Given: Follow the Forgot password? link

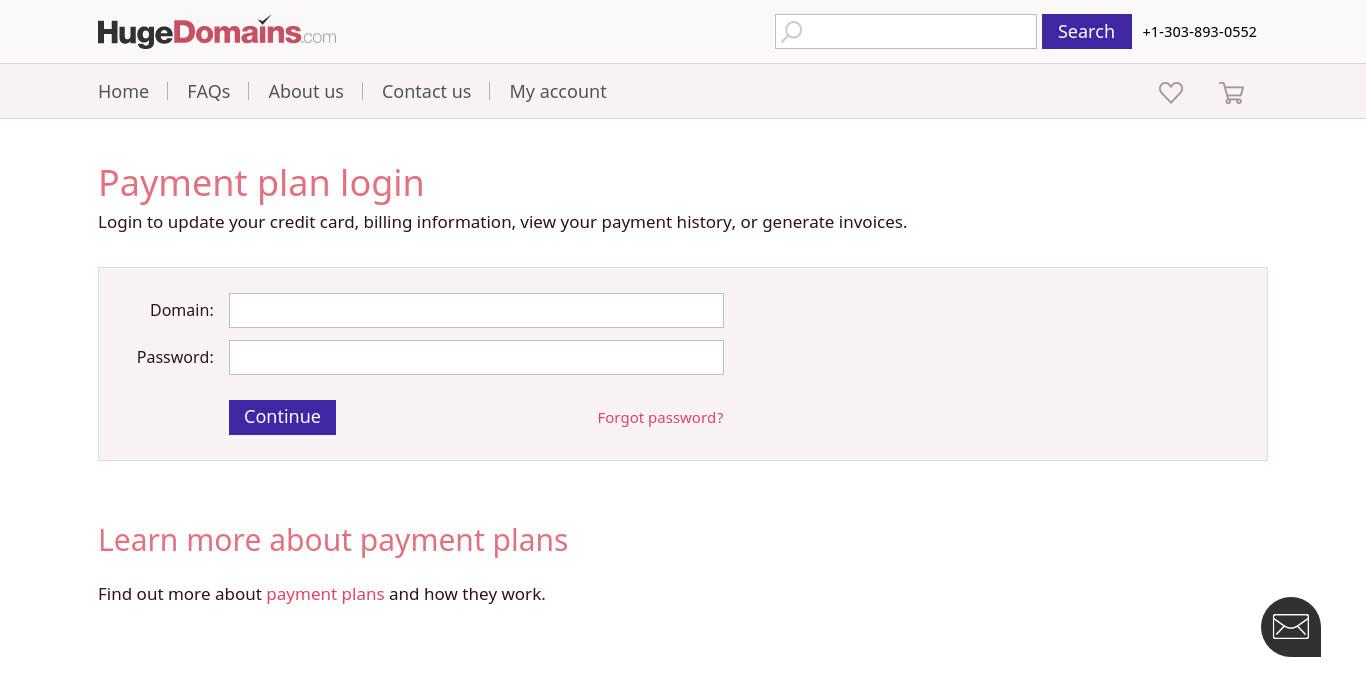Looking at the screenshot, I should click(x=660, y=418).
